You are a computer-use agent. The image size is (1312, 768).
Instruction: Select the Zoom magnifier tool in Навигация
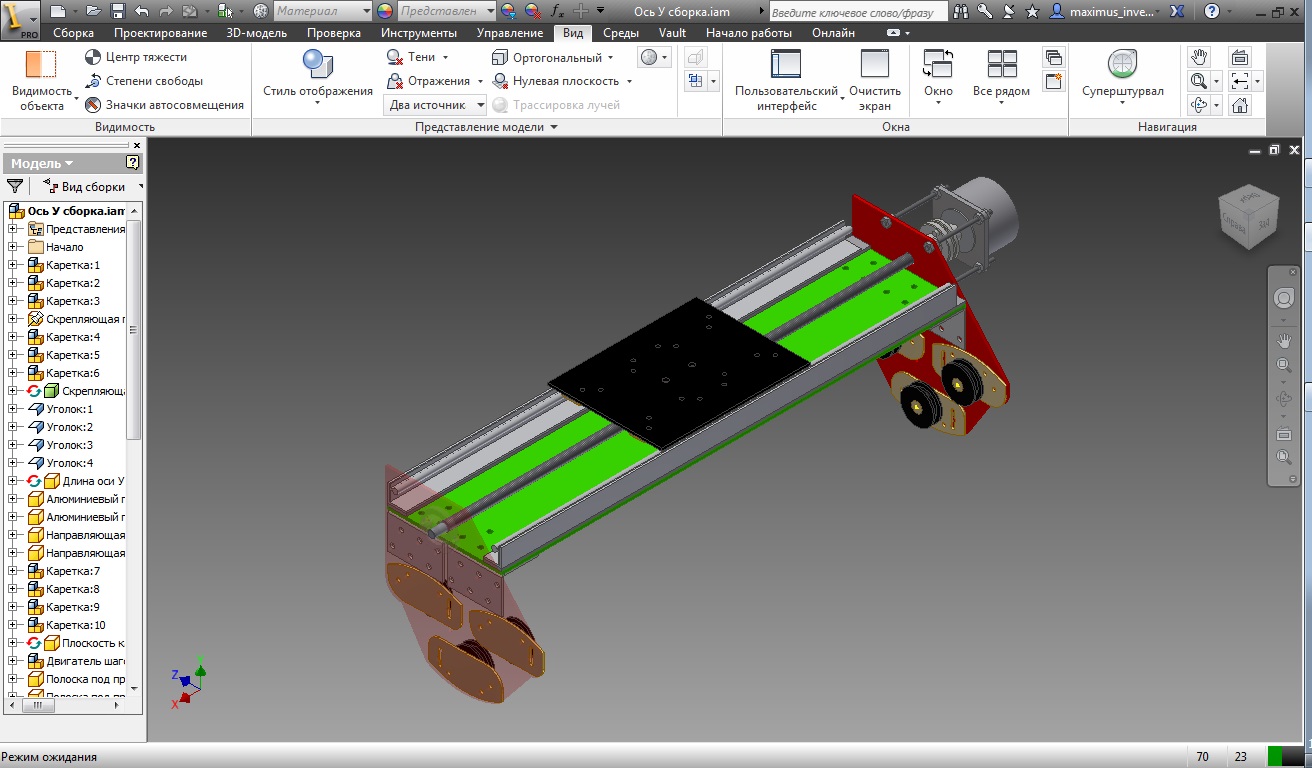[1199, 81]
